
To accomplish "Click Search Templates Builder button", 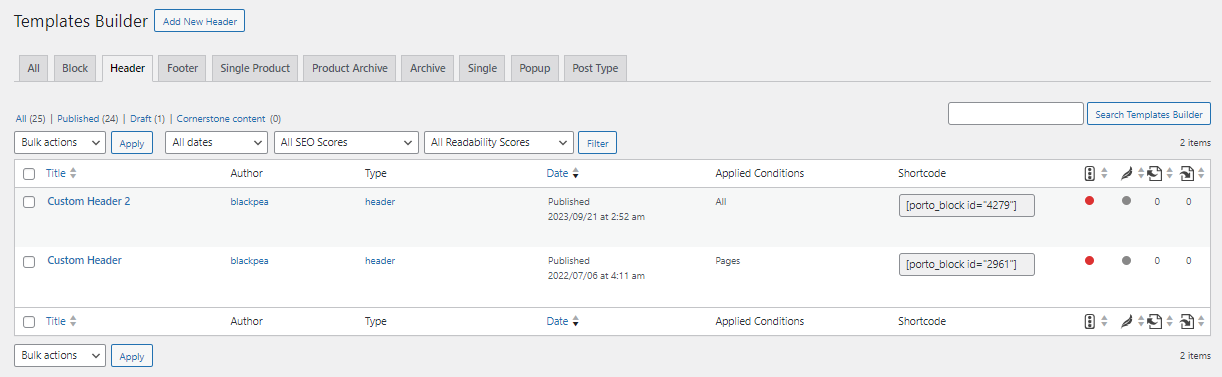I will click(x=1149, y=114).
